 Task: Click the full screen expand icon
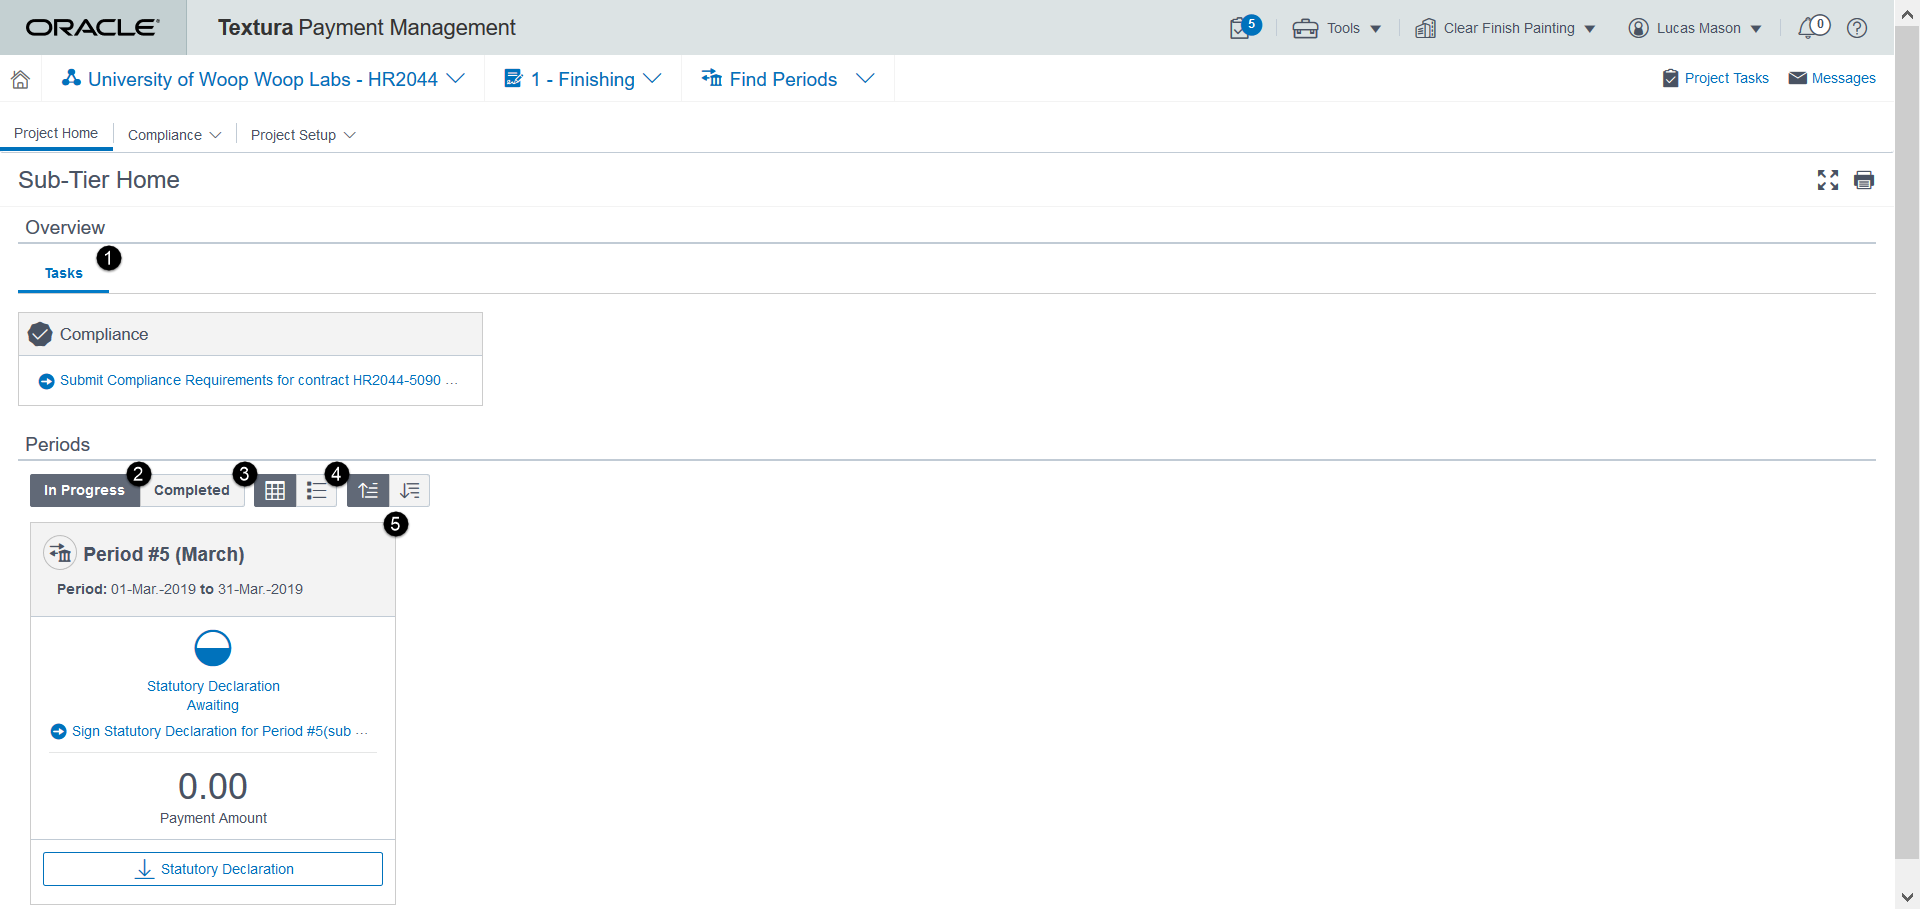click(x=1828, y=180)
